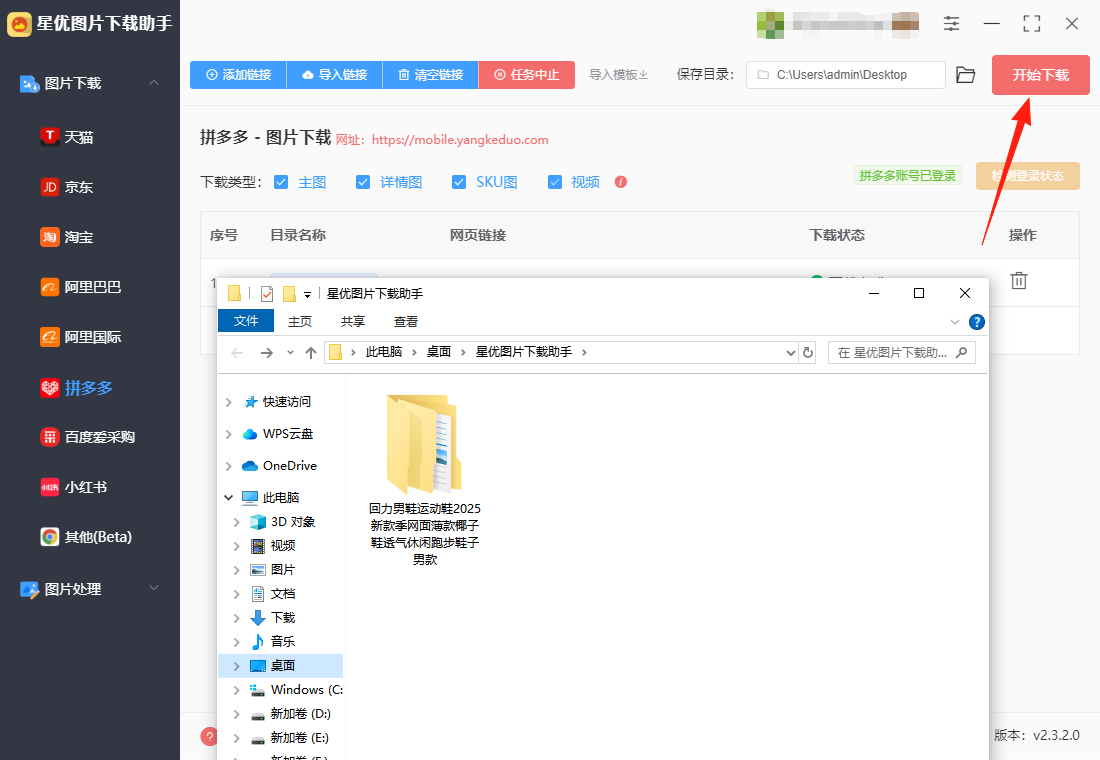
Task: Select 桌面 in the navigation tree
Action: click(x=282, y=666)
